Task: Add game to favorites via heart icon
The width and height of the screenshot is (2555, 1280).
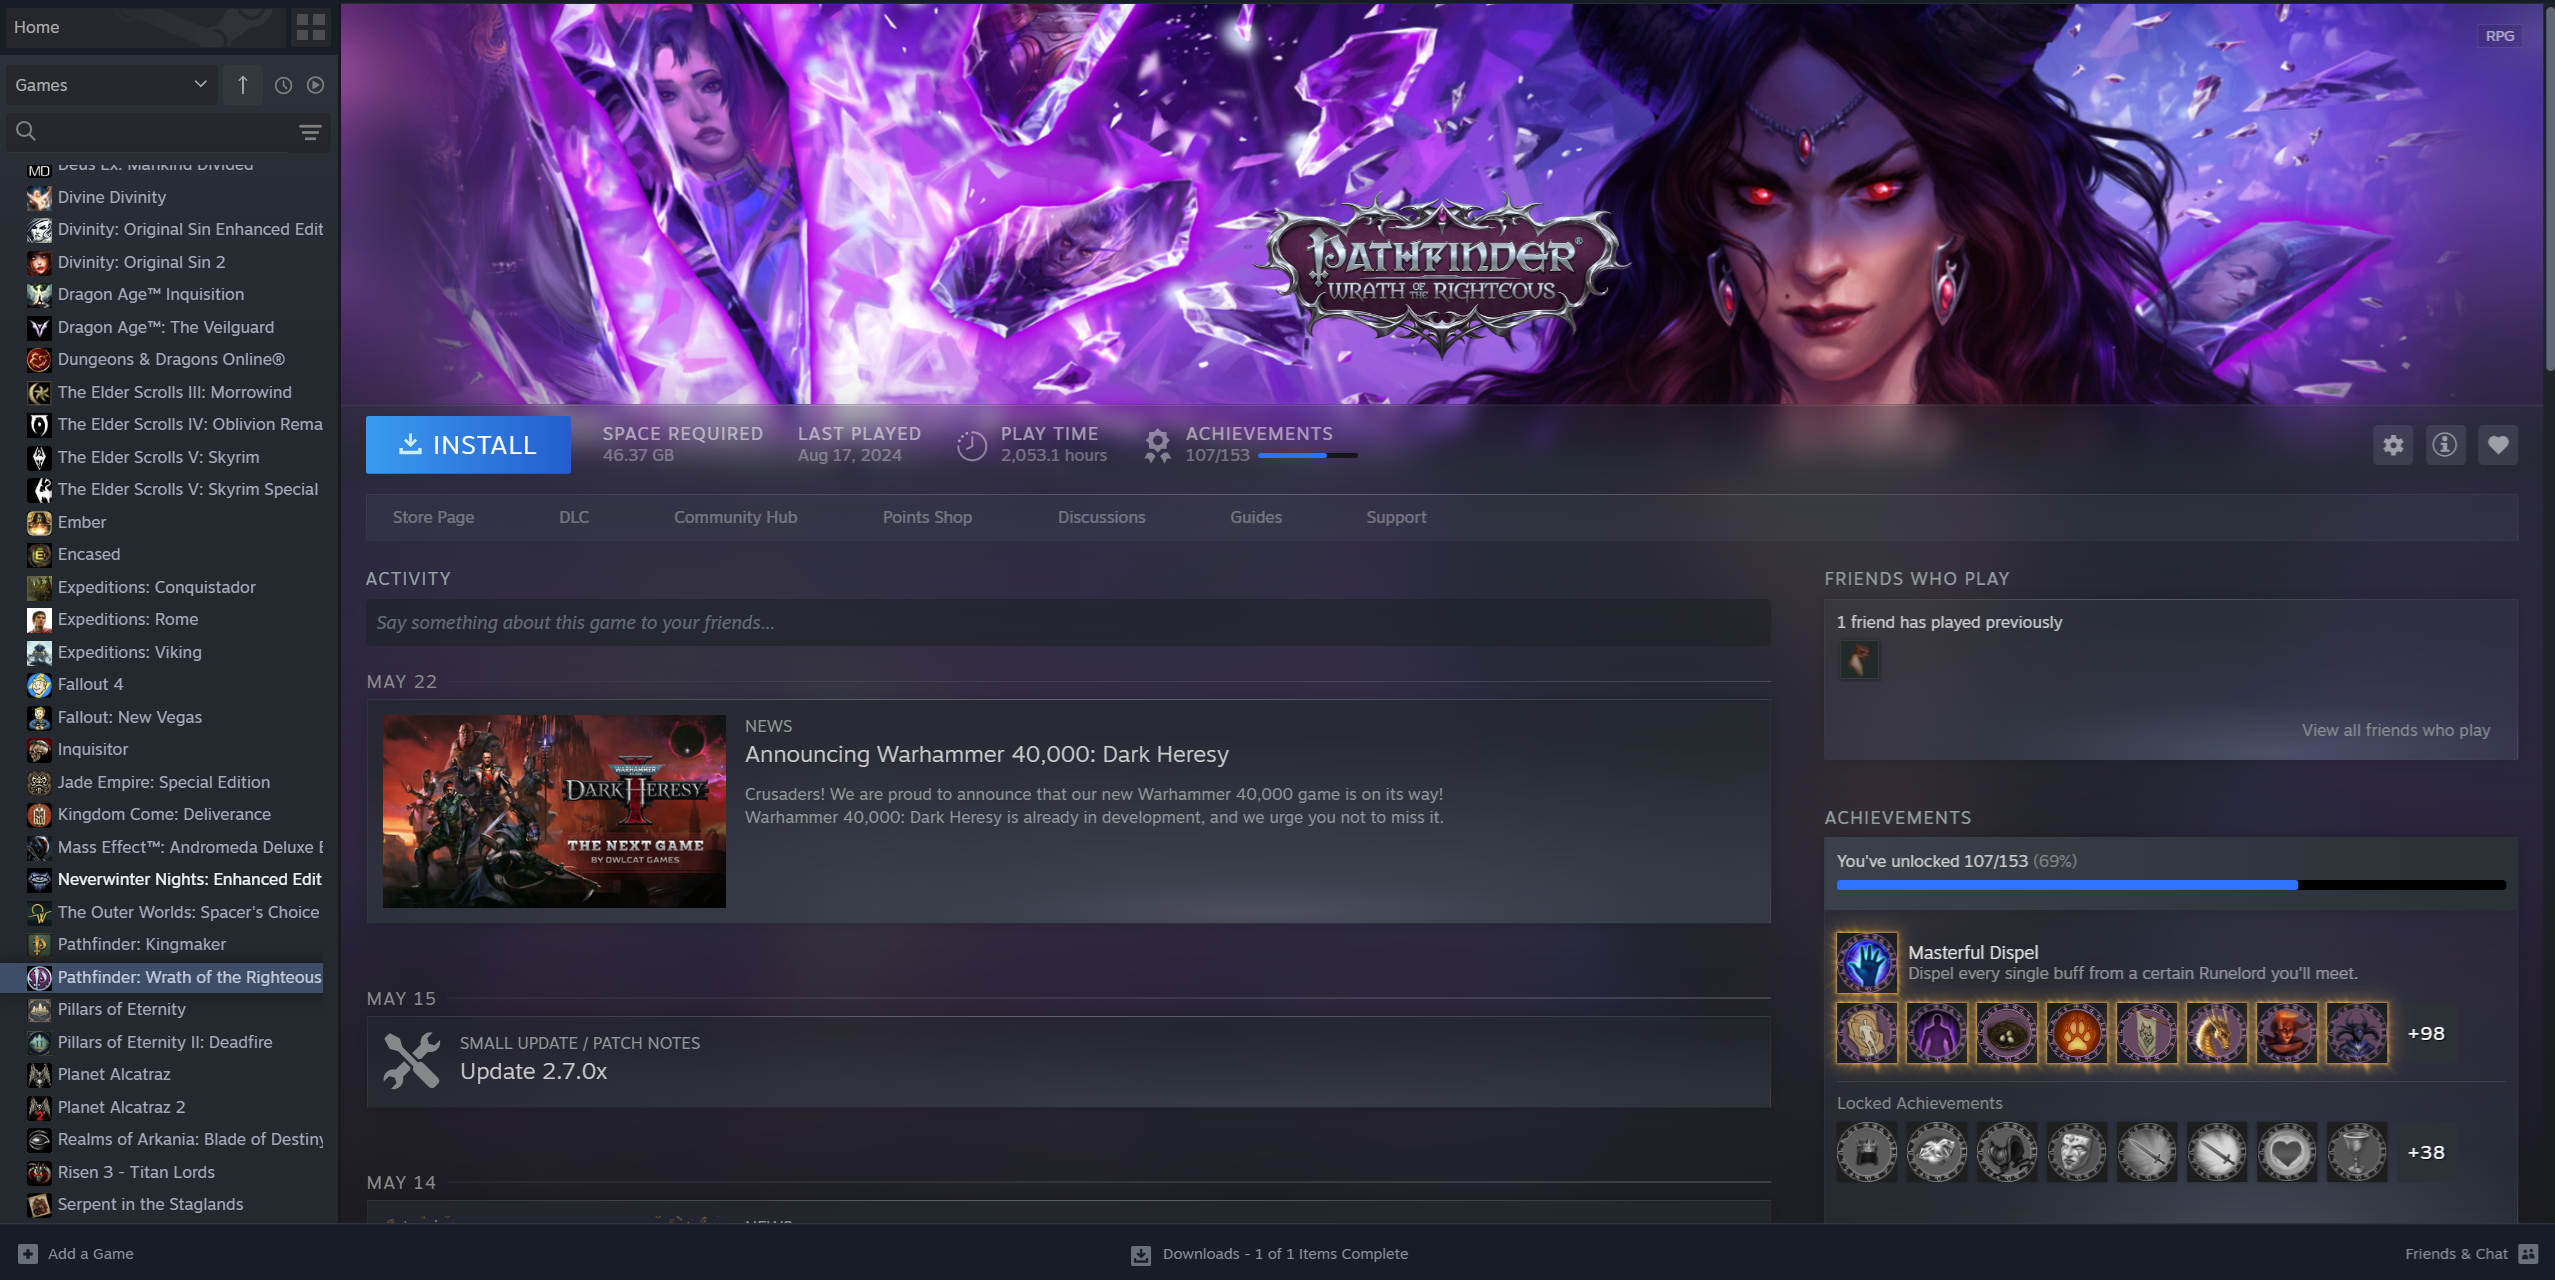Action: pos(2497,445)
